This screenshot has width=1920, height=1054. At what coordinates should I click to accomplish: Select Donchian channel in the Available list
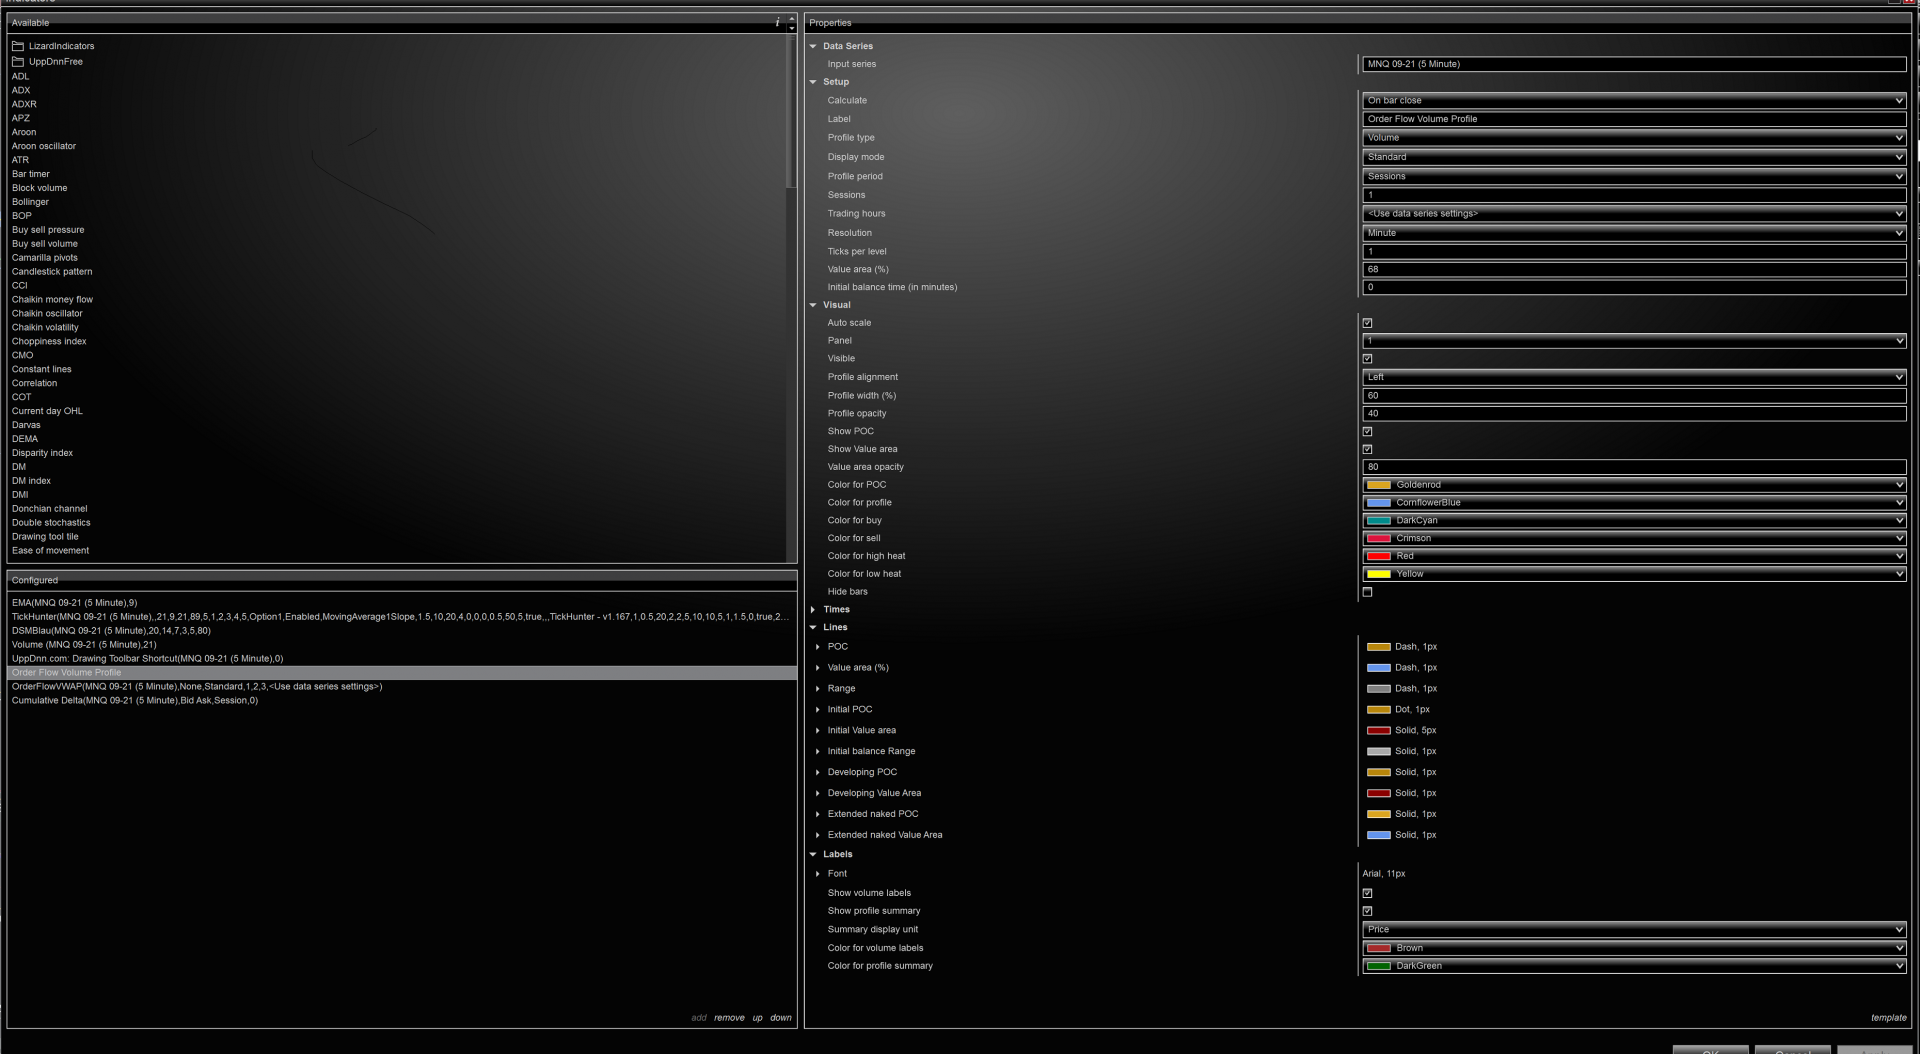[x=49, y=509]
